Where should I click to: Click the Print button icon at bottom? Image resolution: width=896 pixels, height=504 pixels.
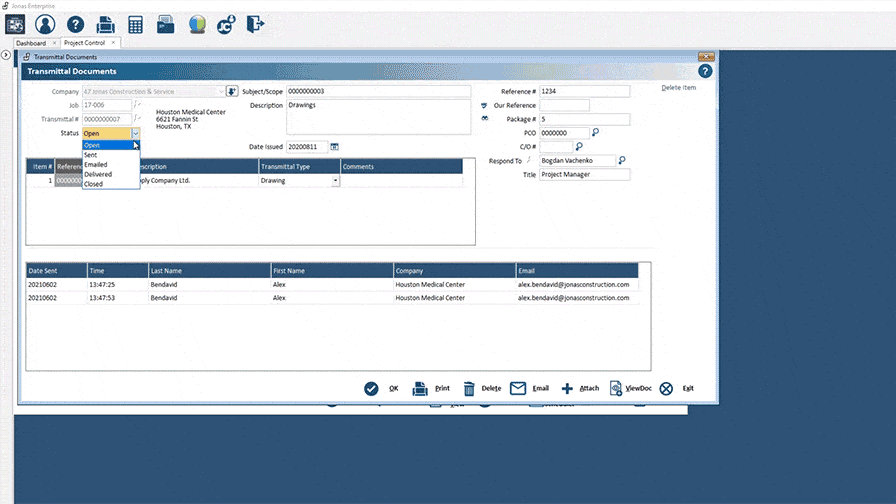click(x=420, y=389)
